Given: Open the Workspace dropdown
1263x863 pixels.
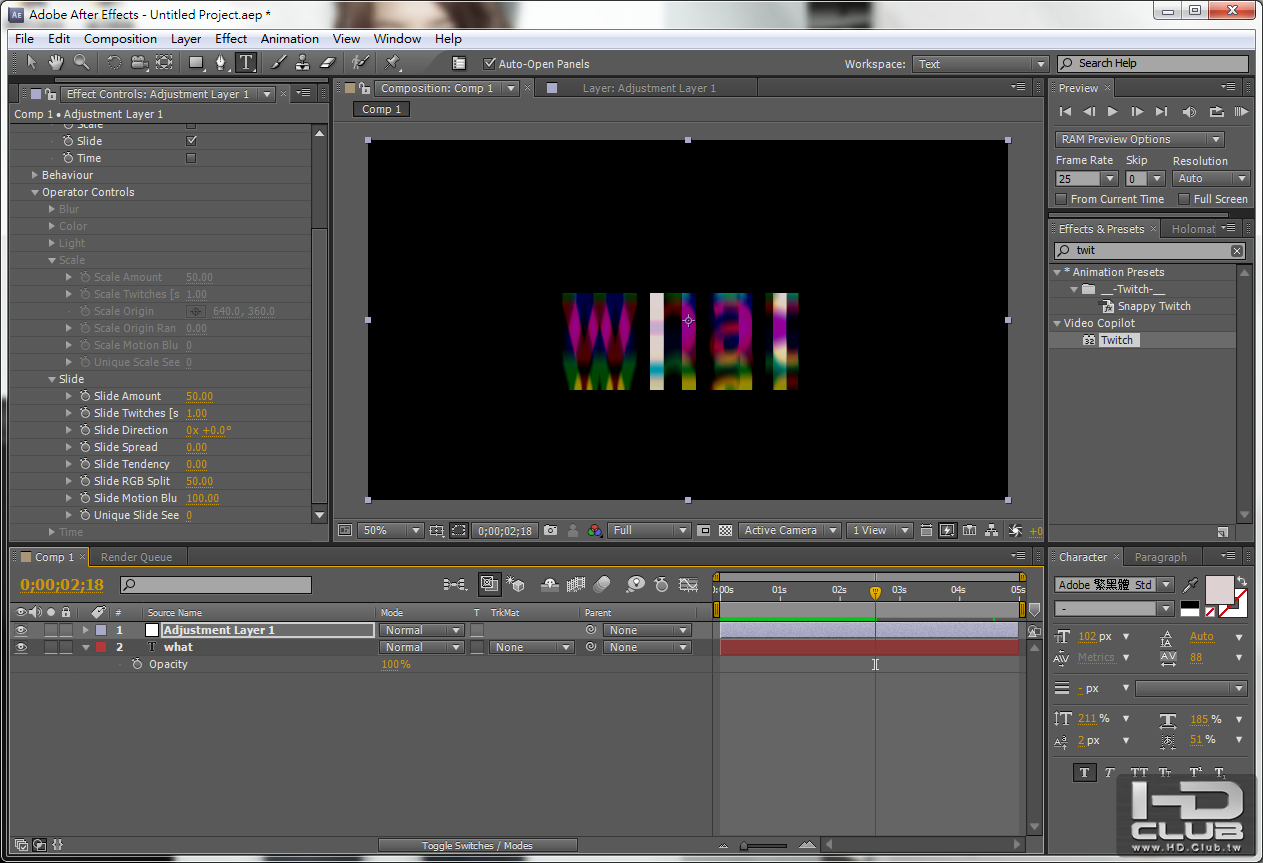Looking at the screenshot, I should click(980, 64).
